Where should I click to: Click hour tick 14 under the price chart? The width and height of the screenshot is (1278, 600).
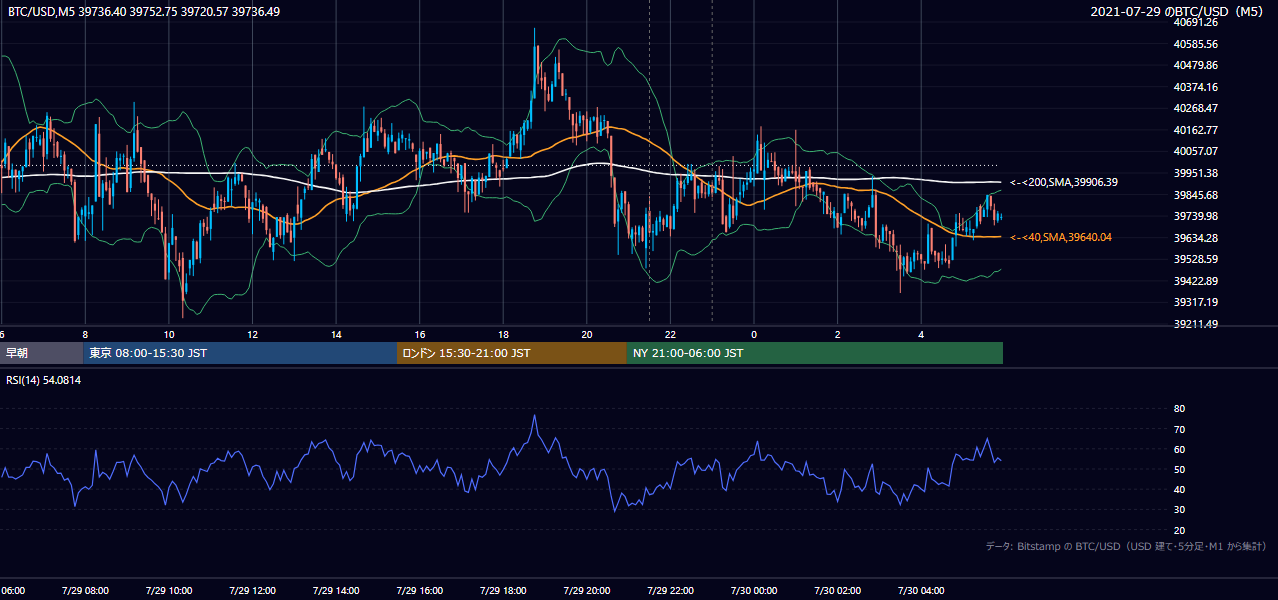coord(336,335)
